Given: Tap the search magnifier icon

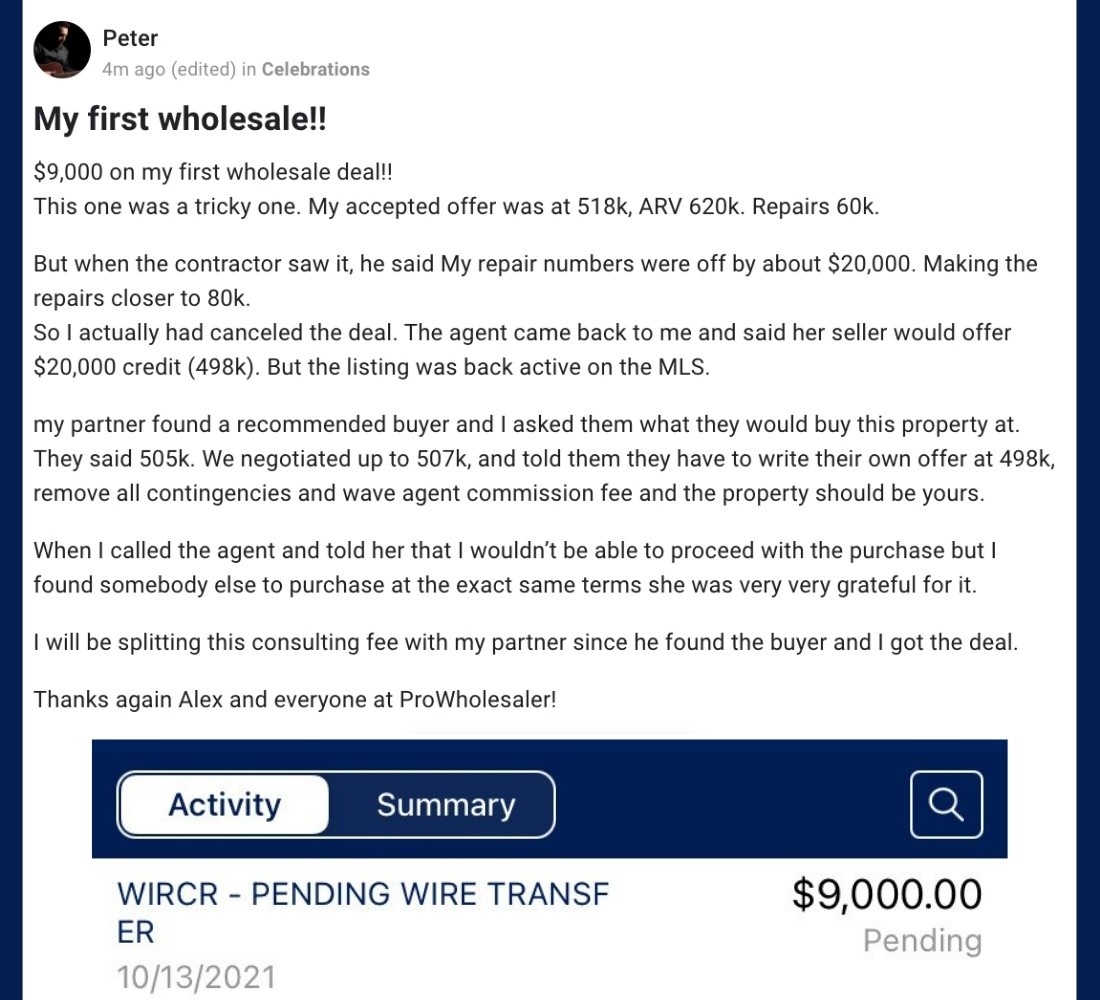Looking at the screenshot, I should [x=946, y=804].
